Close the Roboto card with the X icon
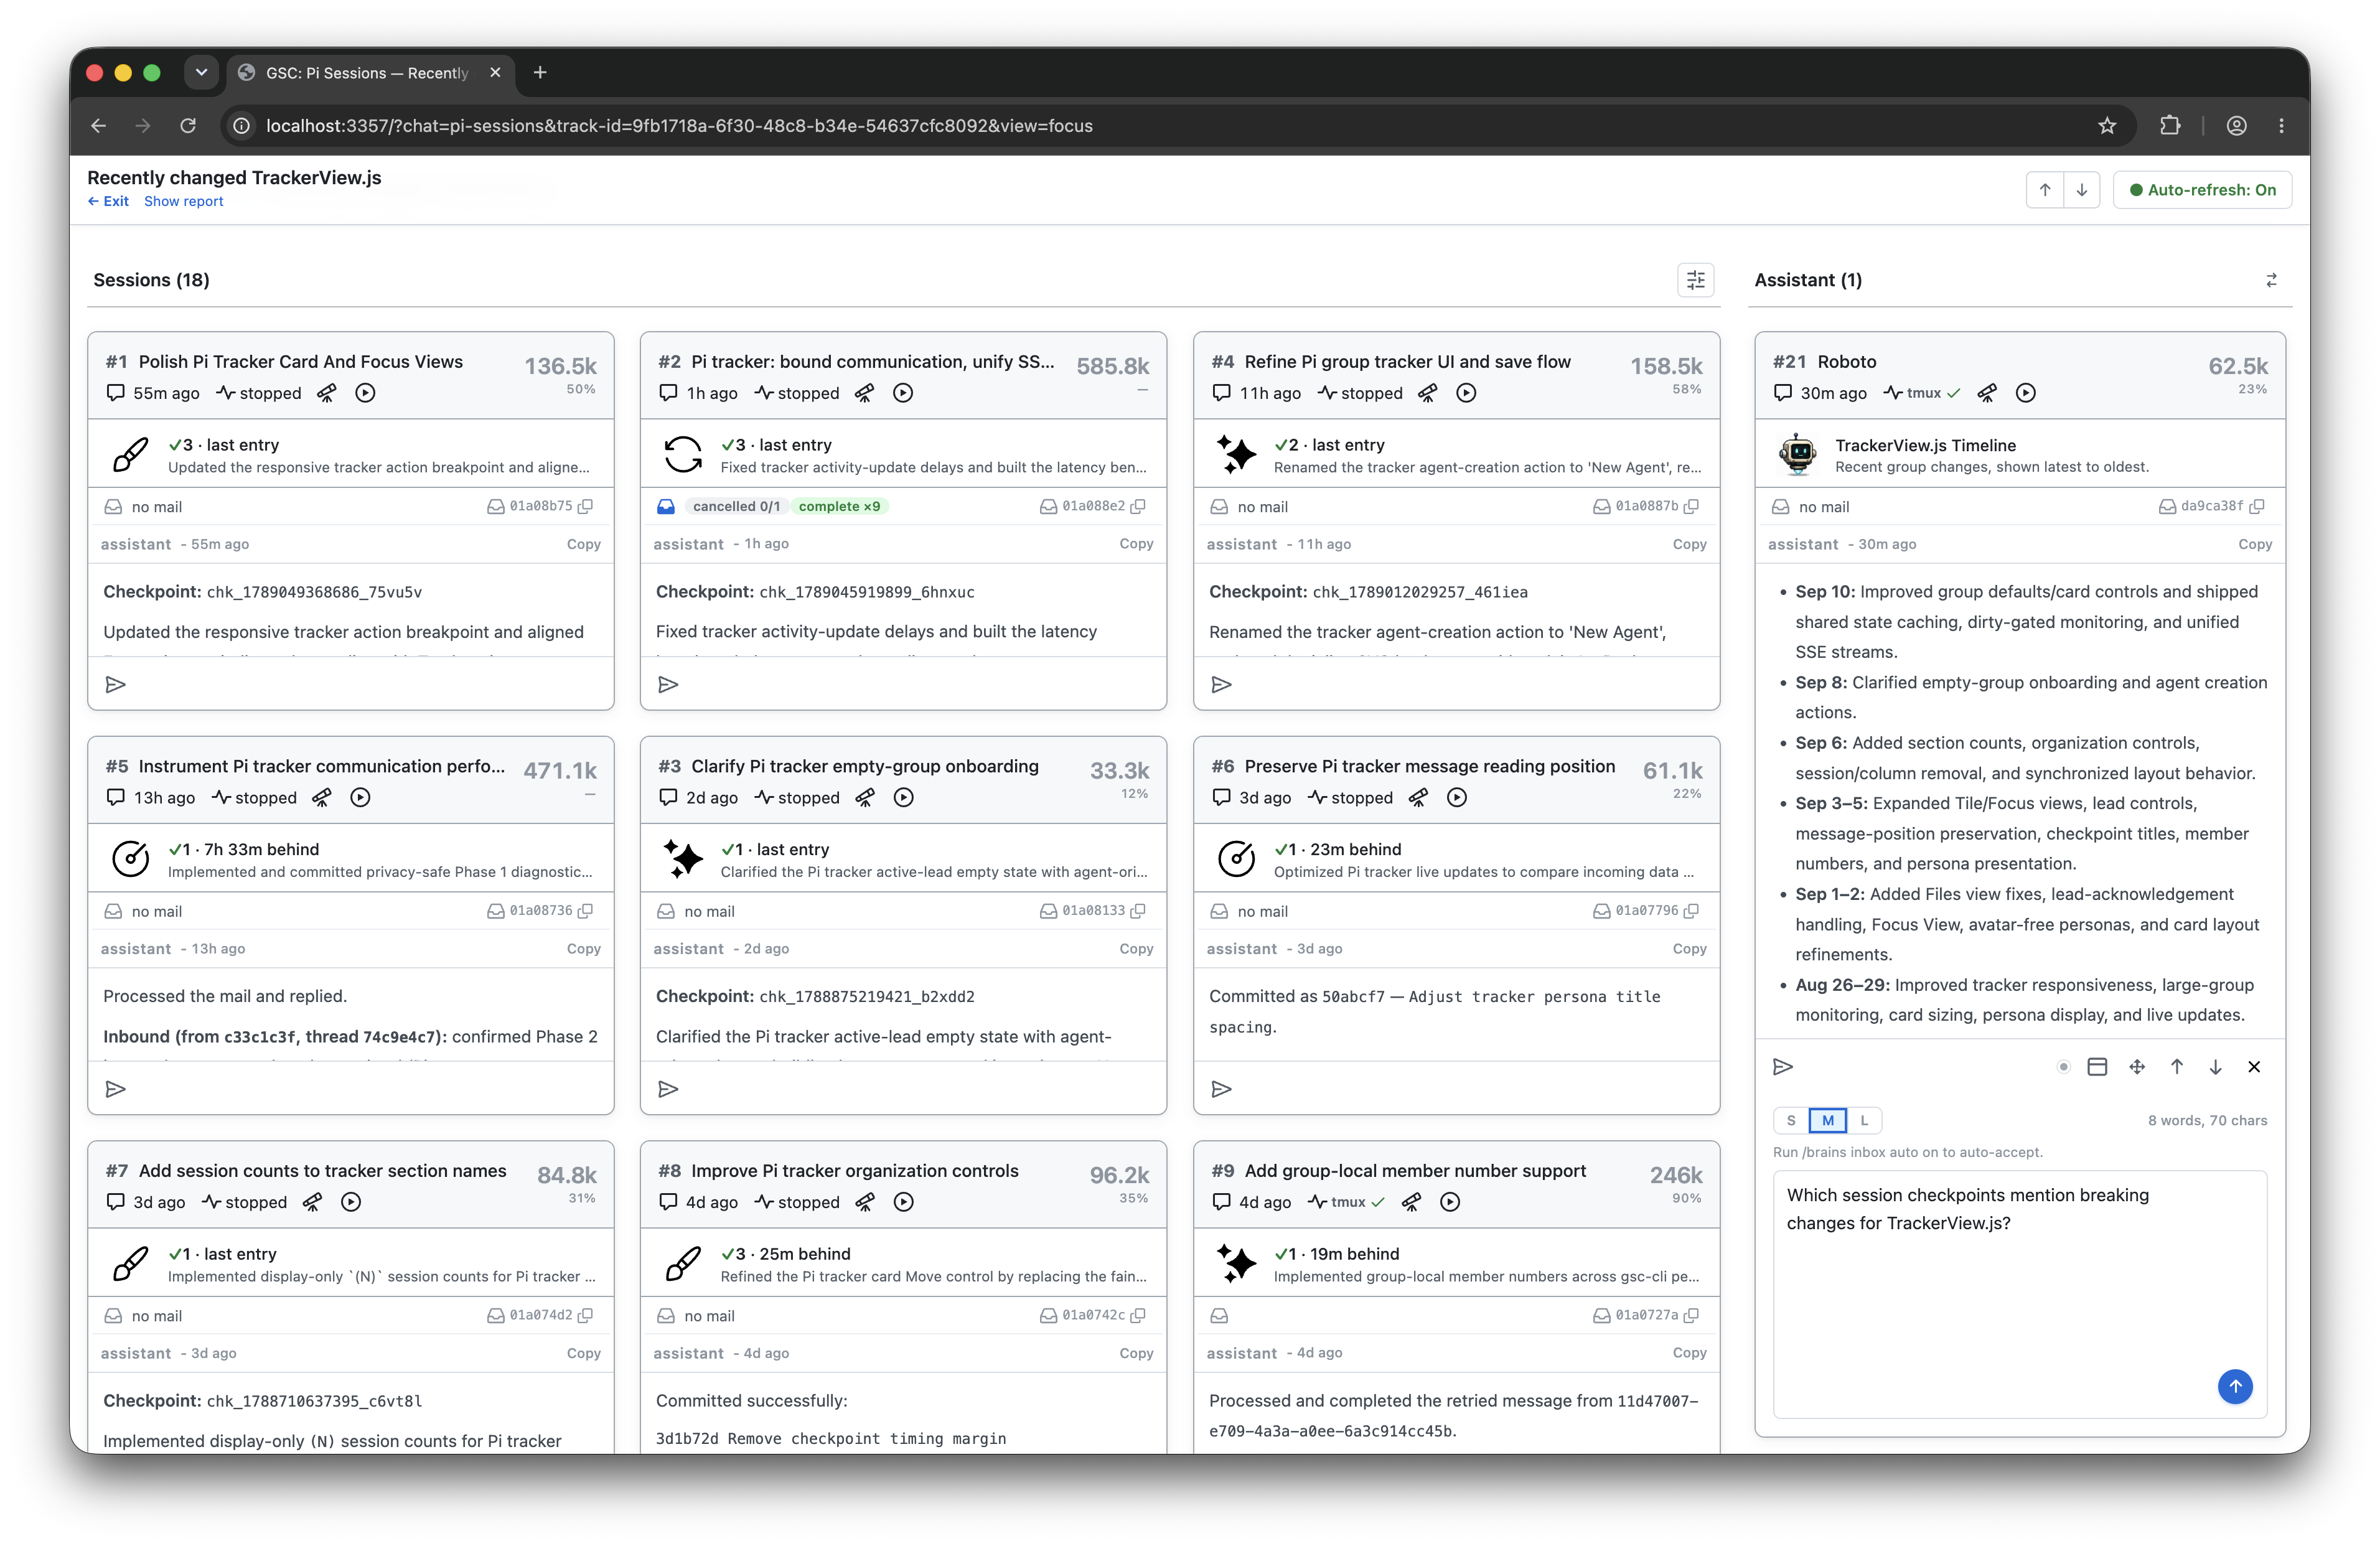2380x1546 pixels. (x=2254, y=1066)
